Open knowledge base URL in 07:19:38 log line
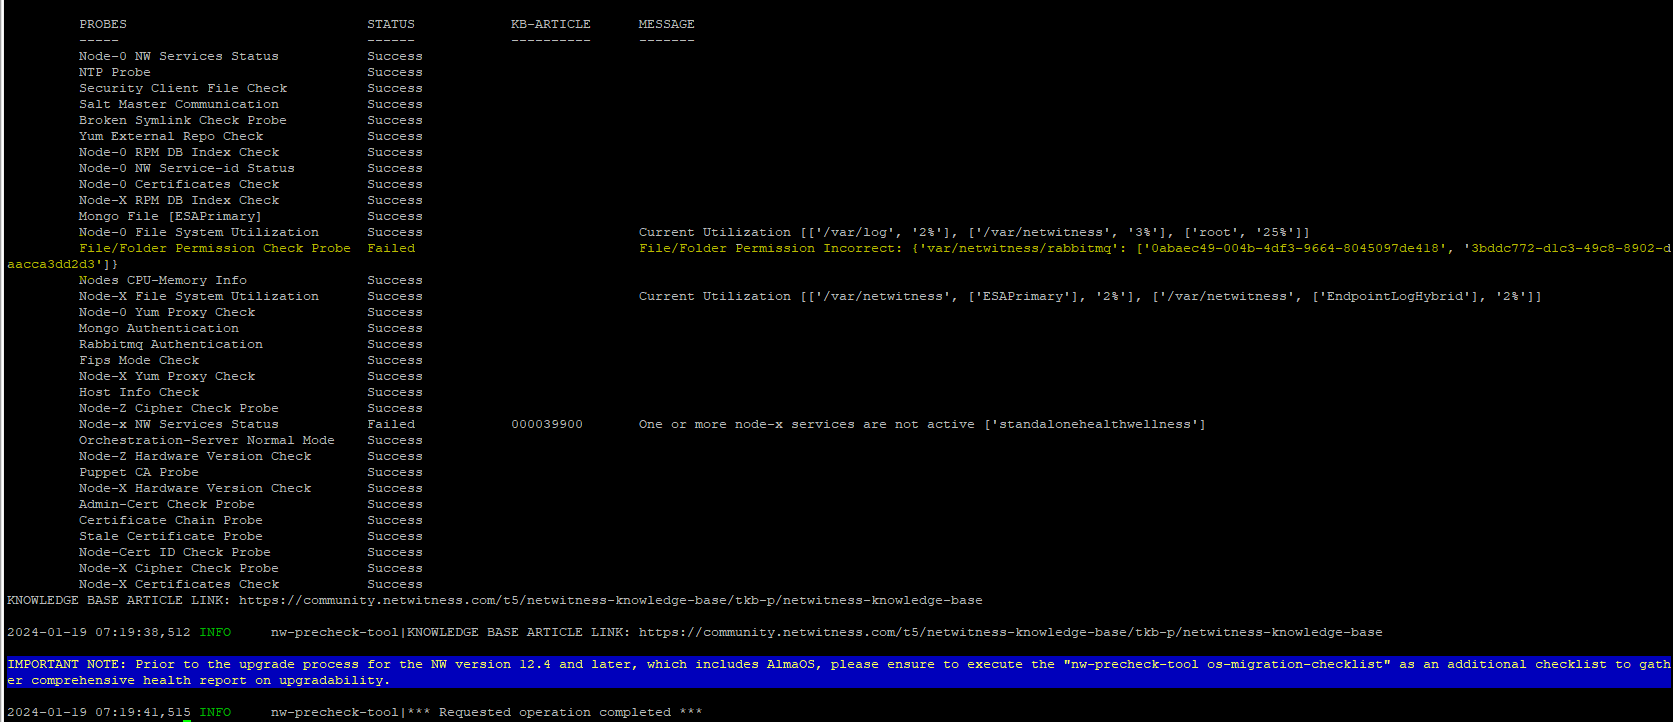 pyautogui.click(x=1011, y=632)
